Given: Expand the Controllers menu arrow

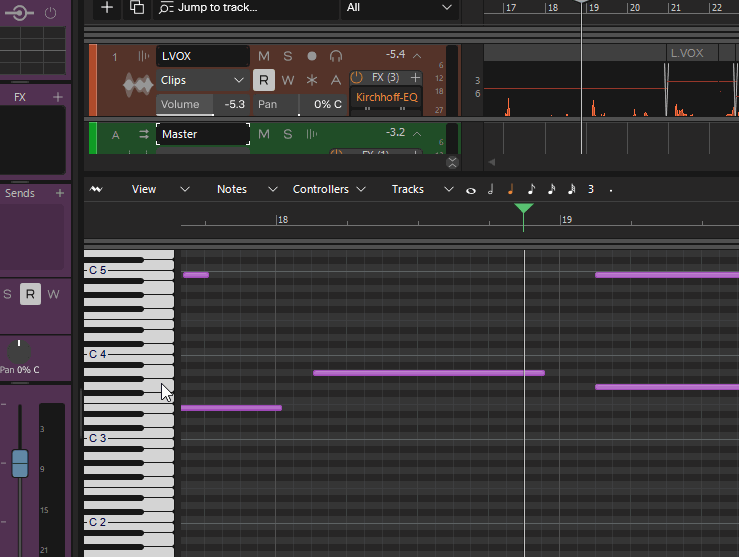Looking at the screenshot, I should (361, 189).
